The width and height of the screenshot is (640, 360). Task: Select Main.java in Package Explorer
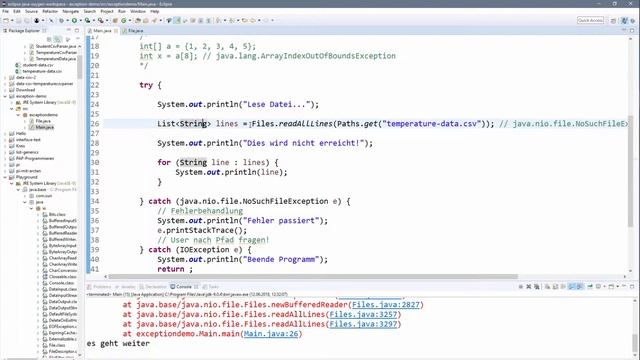tap(44, 127)
